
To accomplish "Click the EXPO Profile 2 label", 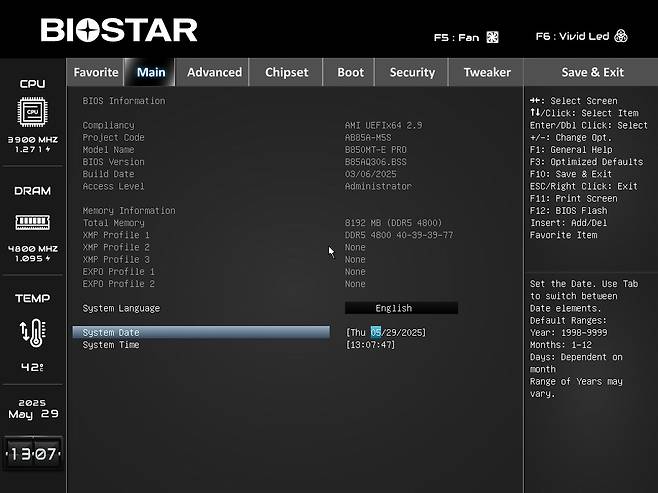I will tap(118, 284).
